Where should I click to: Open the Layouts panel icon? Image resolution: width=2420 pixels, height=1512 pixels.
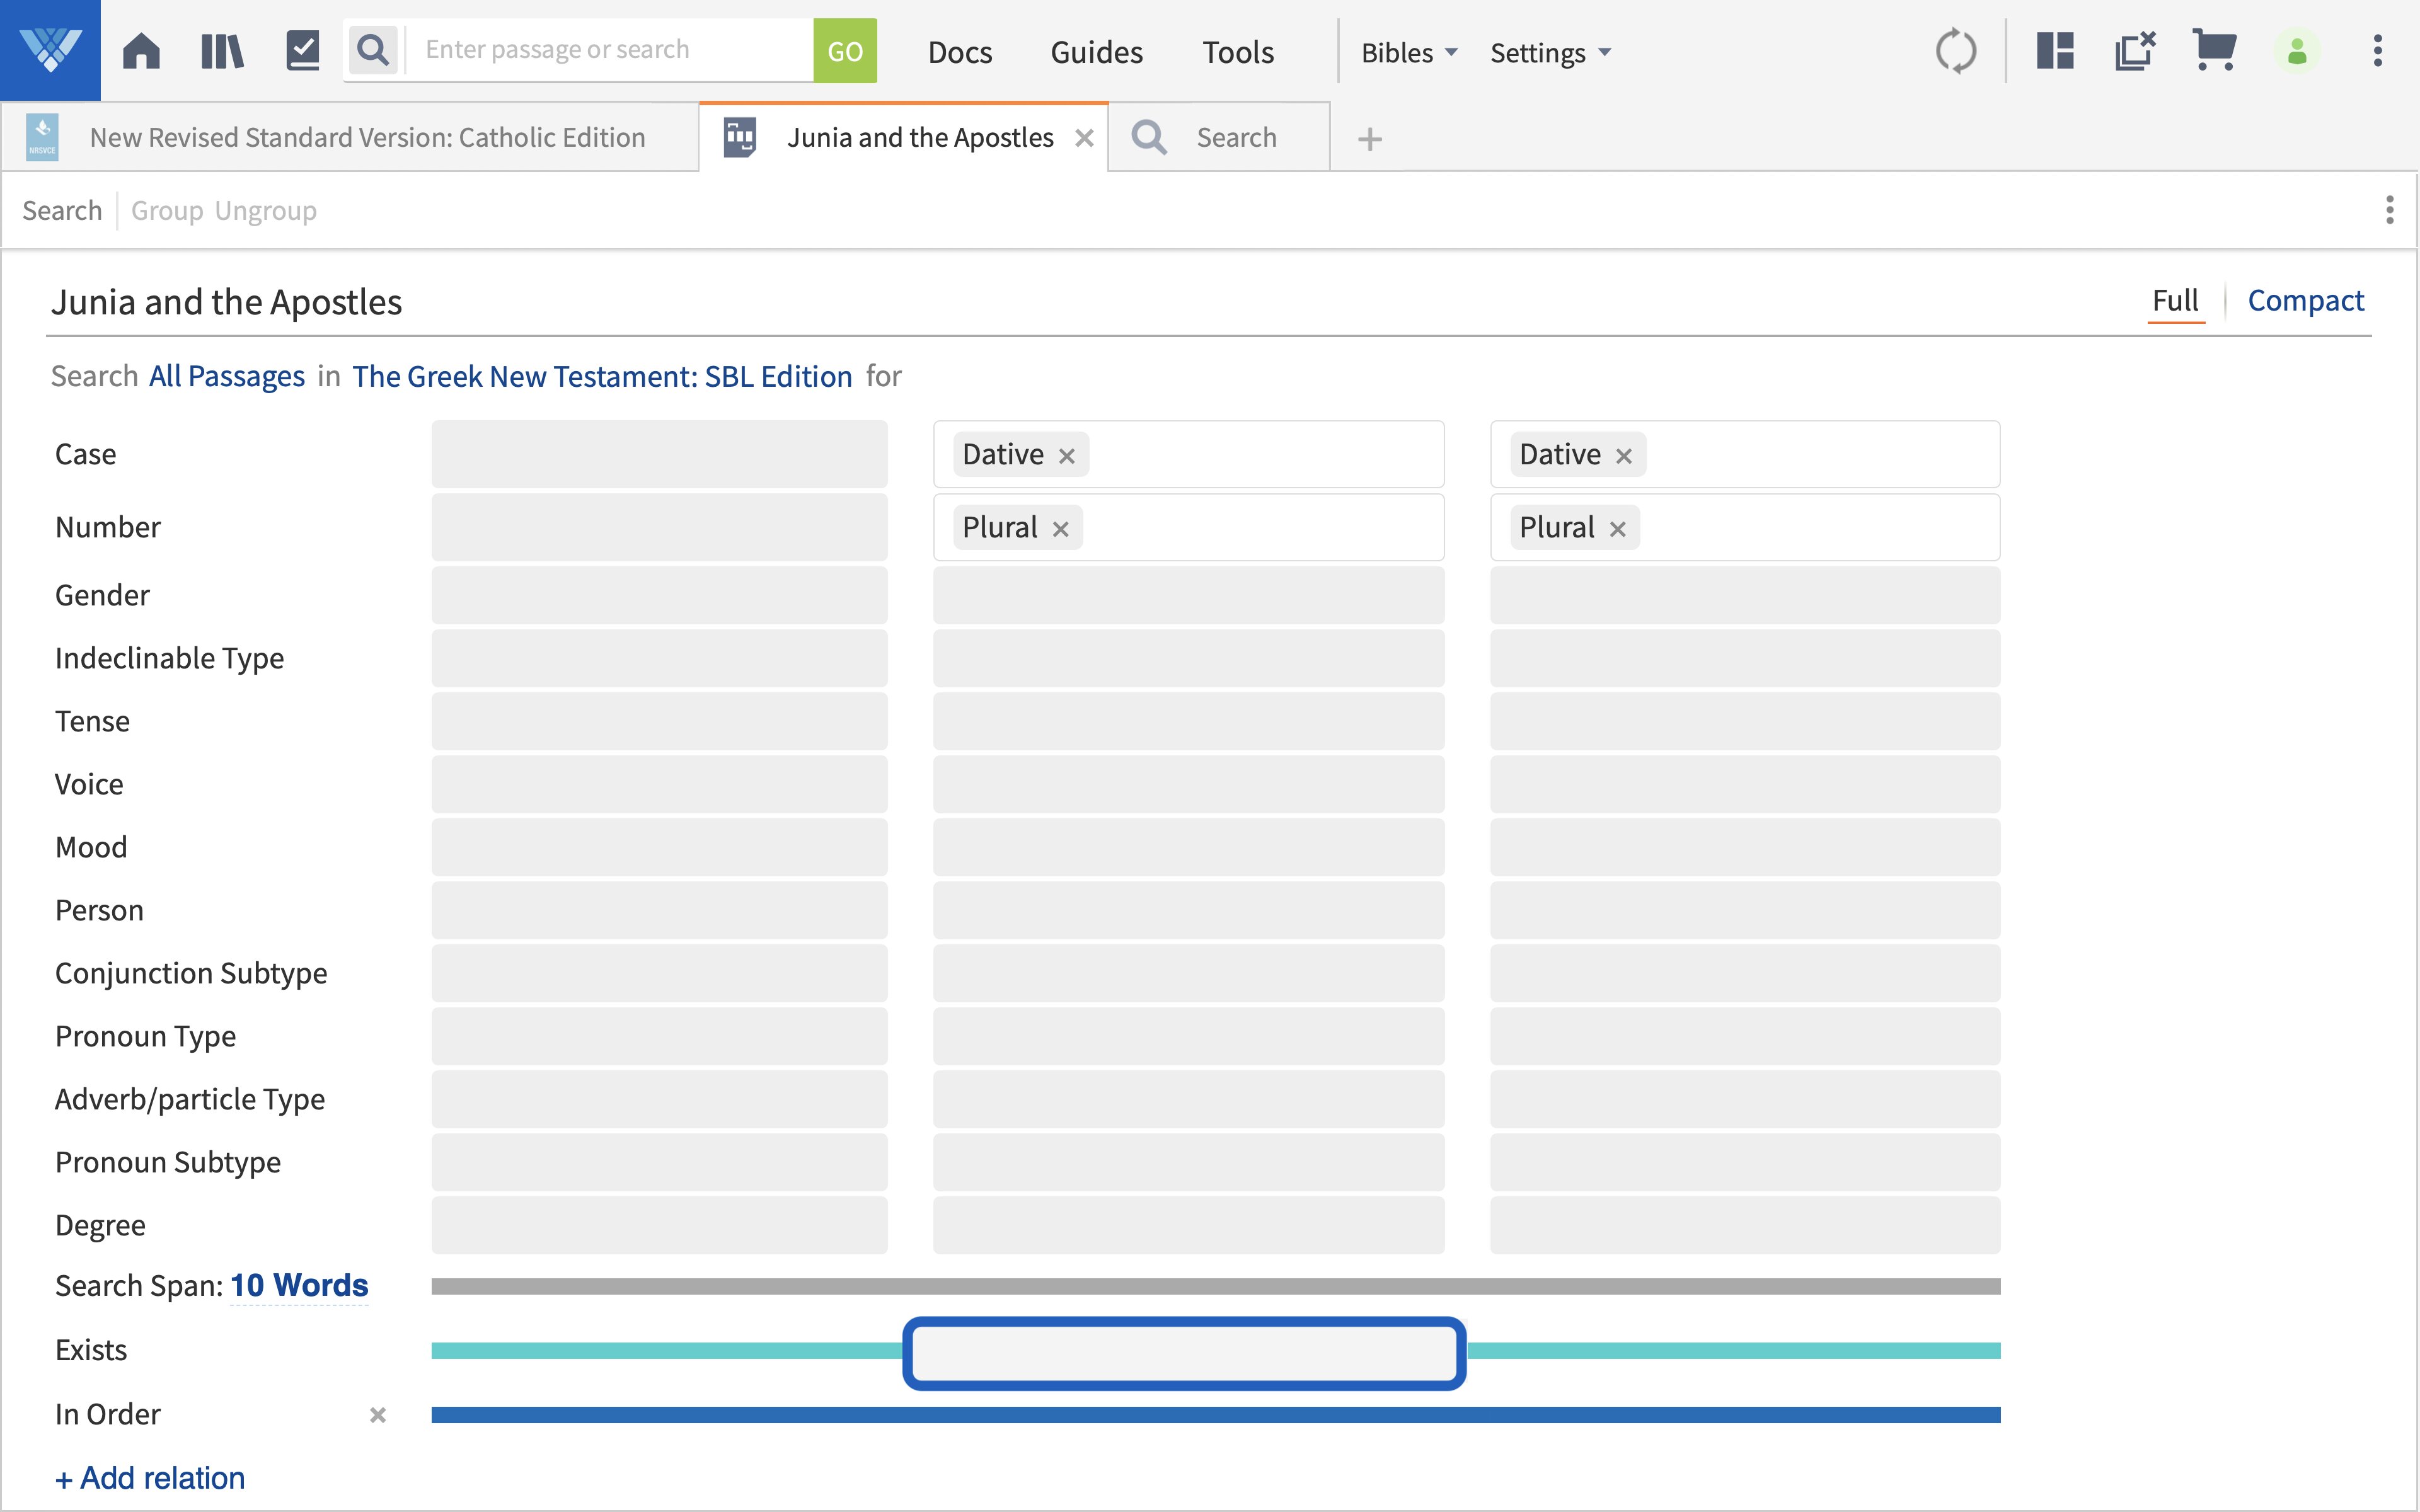coord(2055,50)
